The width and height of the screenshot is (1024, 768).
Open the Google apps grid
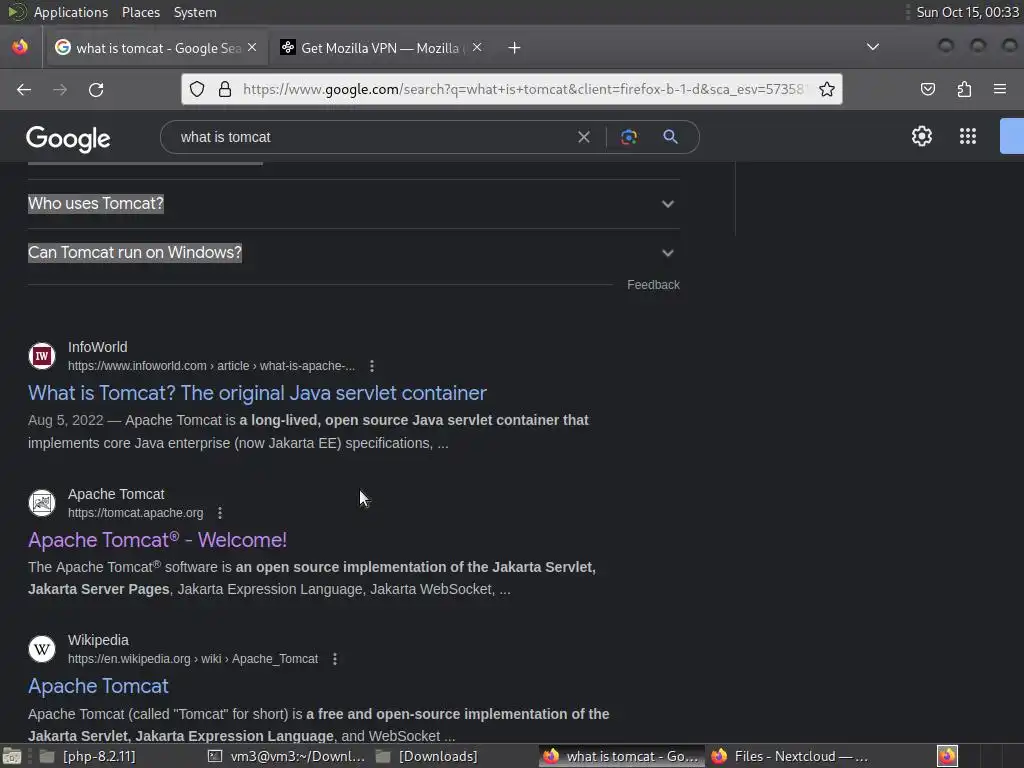point(968,136)
